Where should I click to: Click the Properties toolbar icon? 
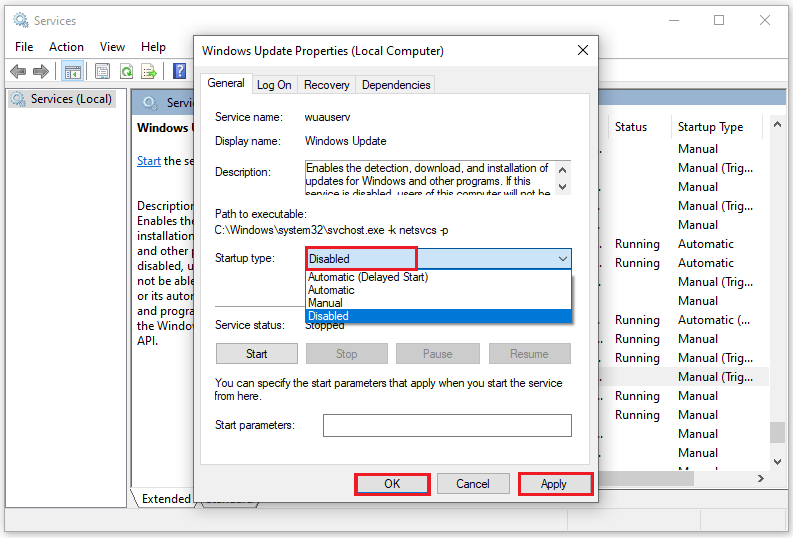pos(102,71)
